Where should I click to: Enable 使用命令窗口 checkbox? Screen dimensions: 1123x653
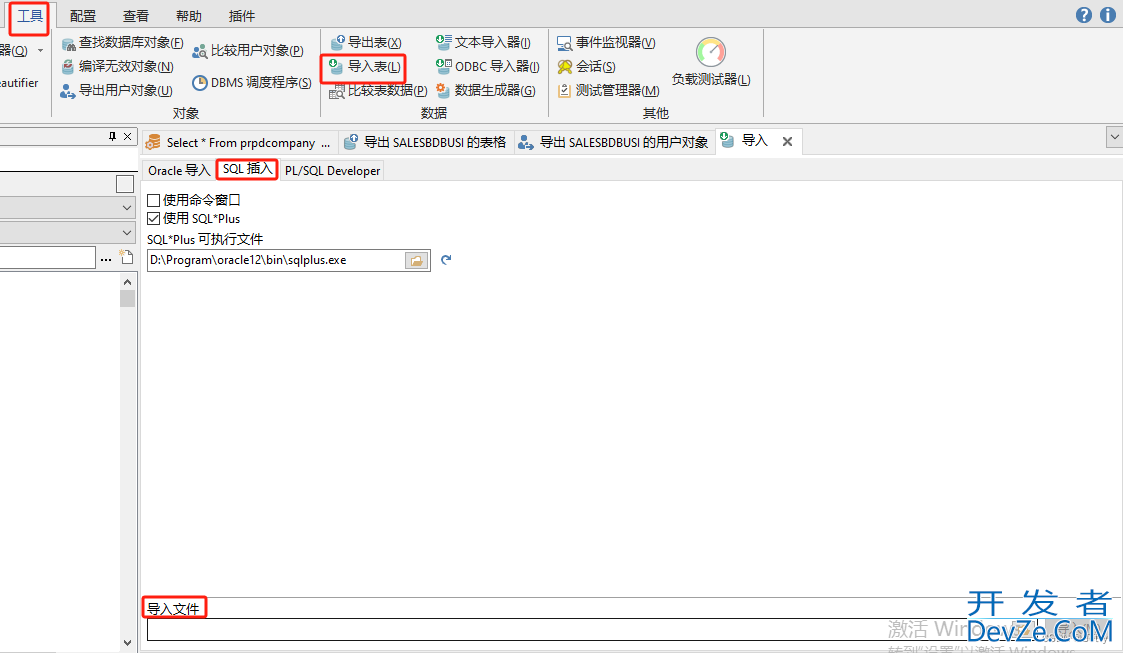tap(153, 200)
